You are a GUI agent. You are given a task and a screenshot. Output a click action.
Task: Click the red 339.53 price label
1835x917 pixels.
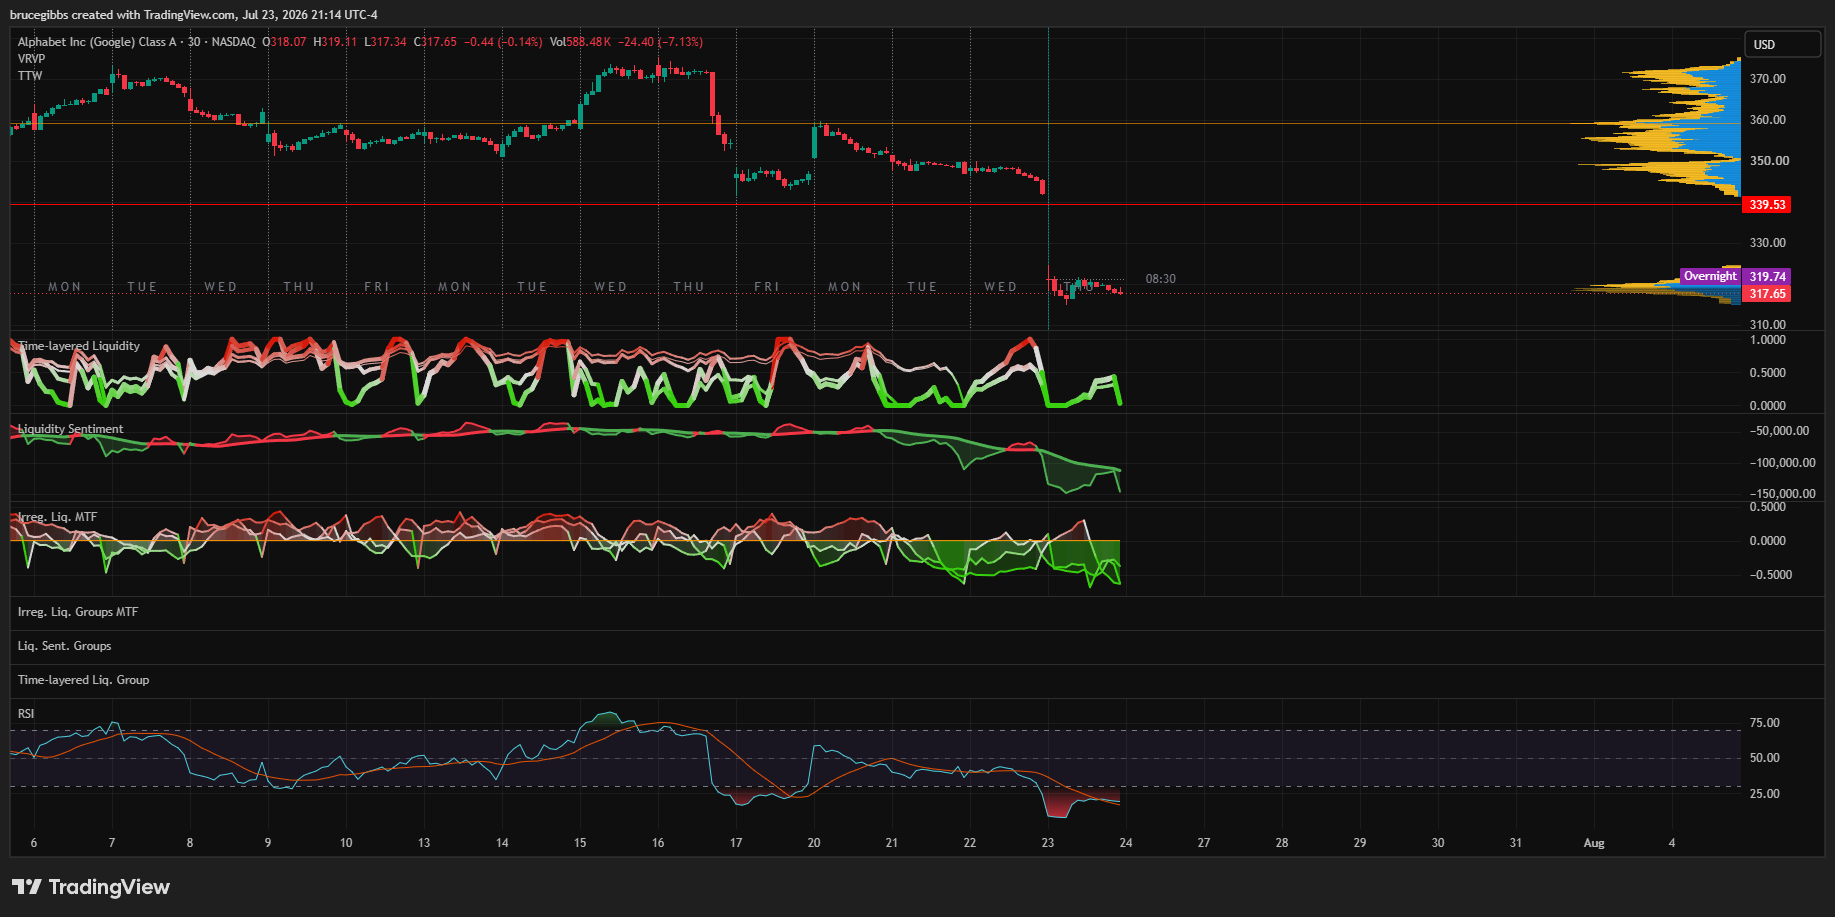click(1767, 205)
